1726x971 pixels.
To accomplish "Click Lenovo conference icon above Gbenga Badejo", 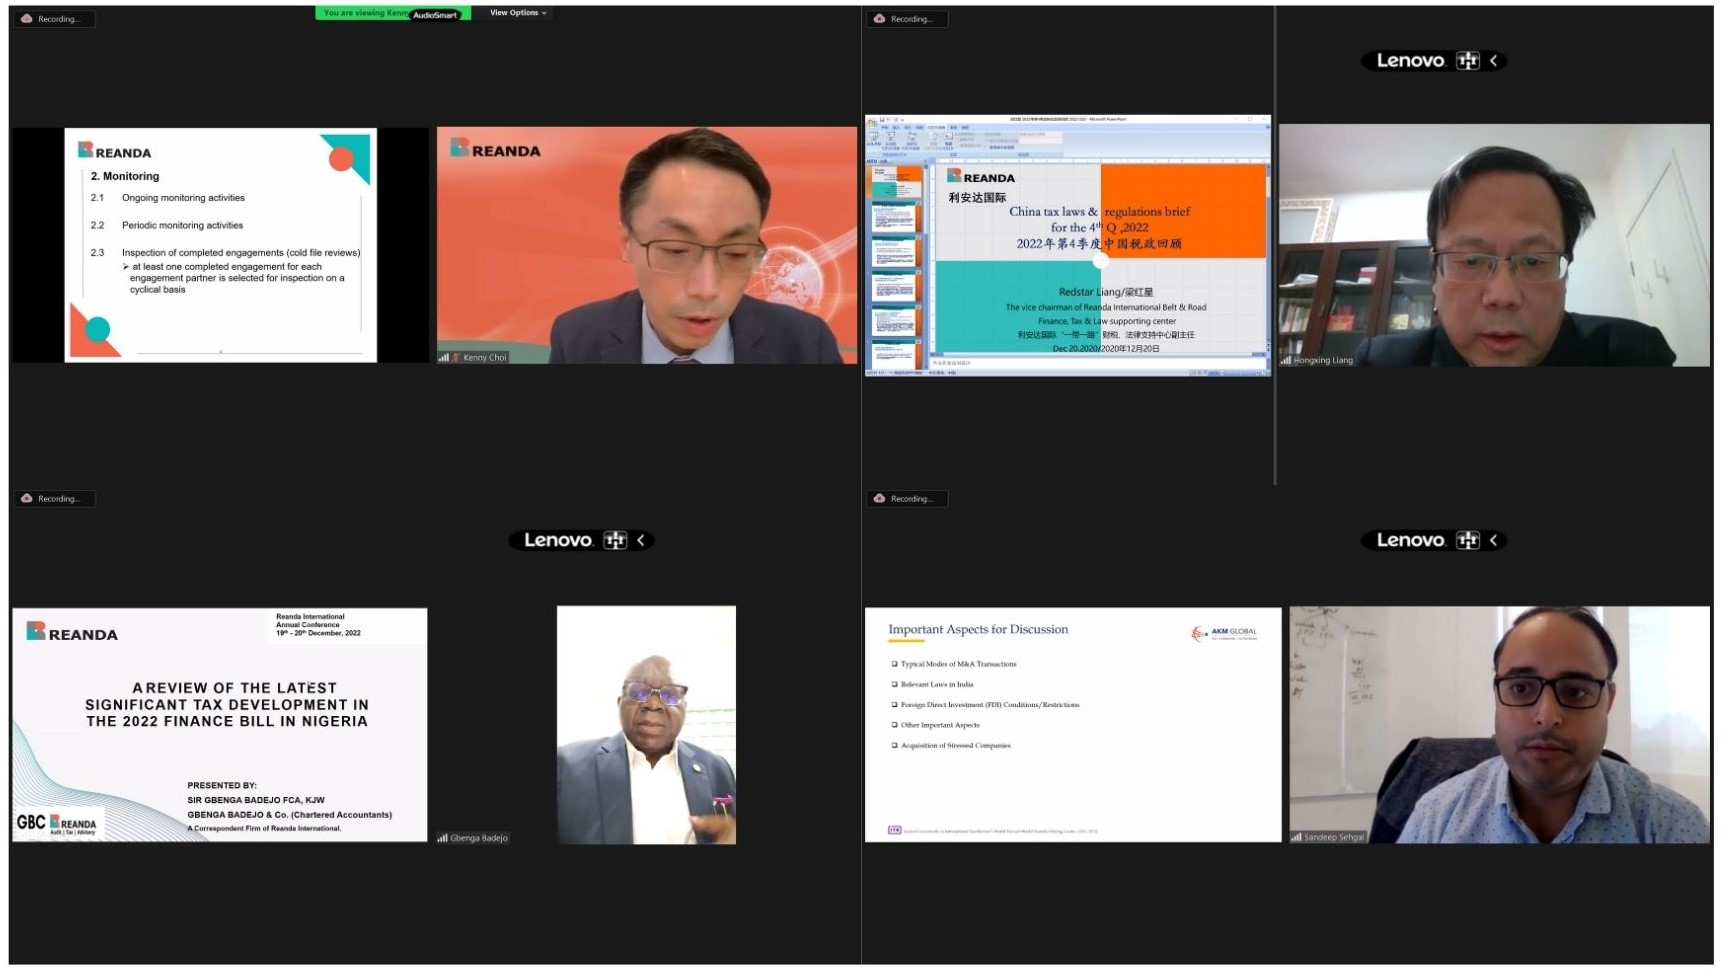I will pos(615,541).
